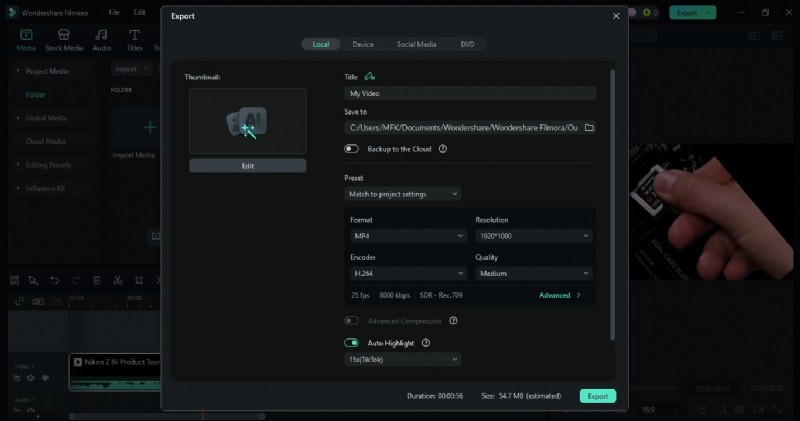Viewport: 800px width, 421px height.
Task: Turn off the Auto Highlight toggle
Action: (351, 343)
